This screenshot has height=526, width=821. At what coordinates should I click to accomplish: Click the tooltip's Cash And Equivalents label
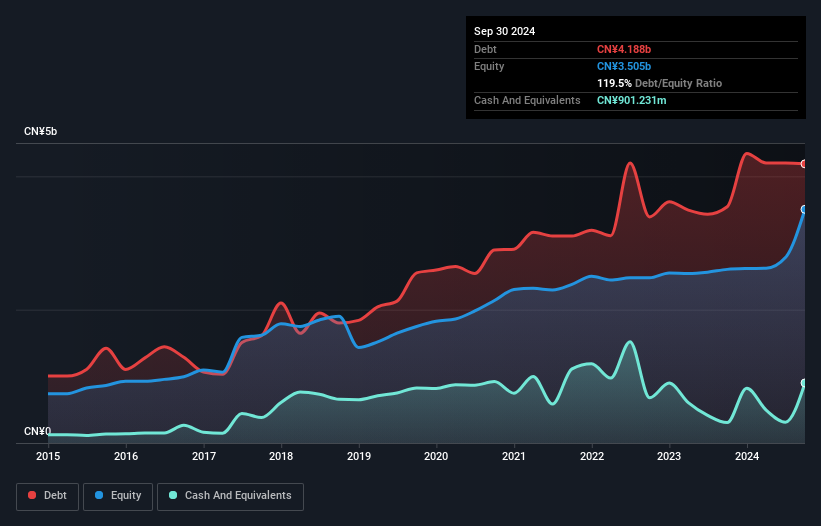coord(527,100)
